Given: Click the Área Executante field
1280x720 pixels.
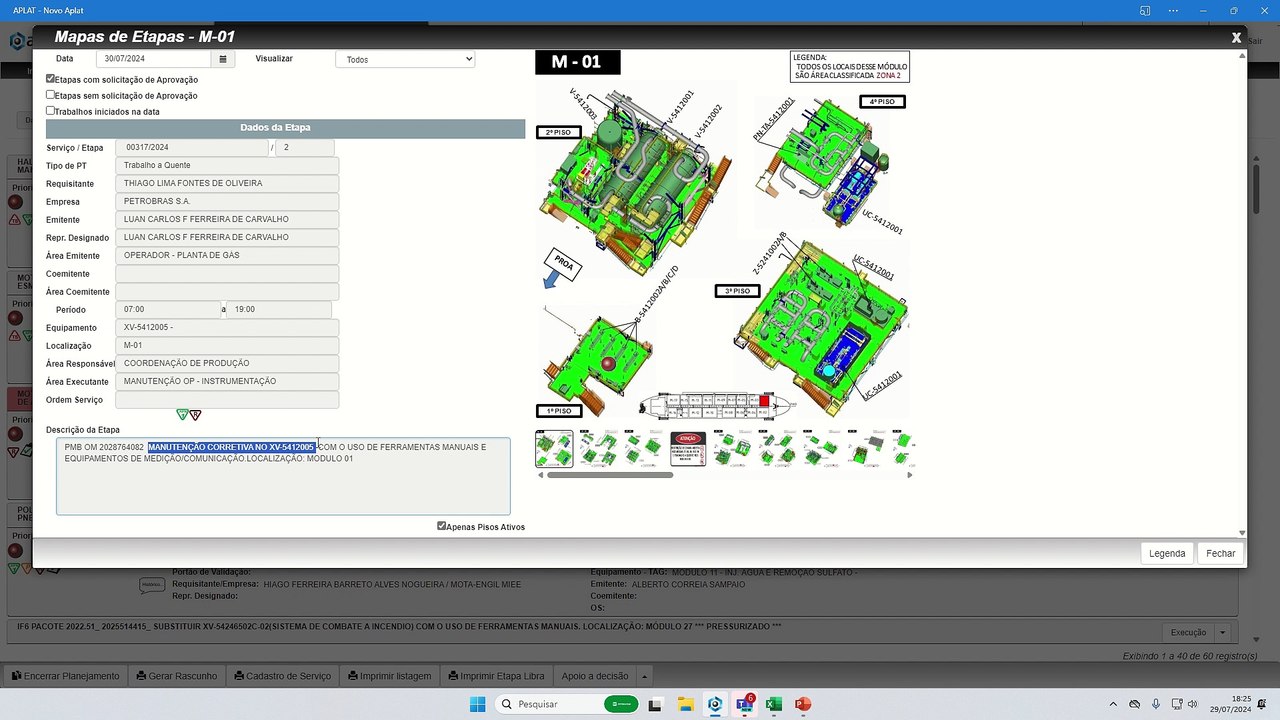Looking at the screenshot, I should click(x=227, y=381).
